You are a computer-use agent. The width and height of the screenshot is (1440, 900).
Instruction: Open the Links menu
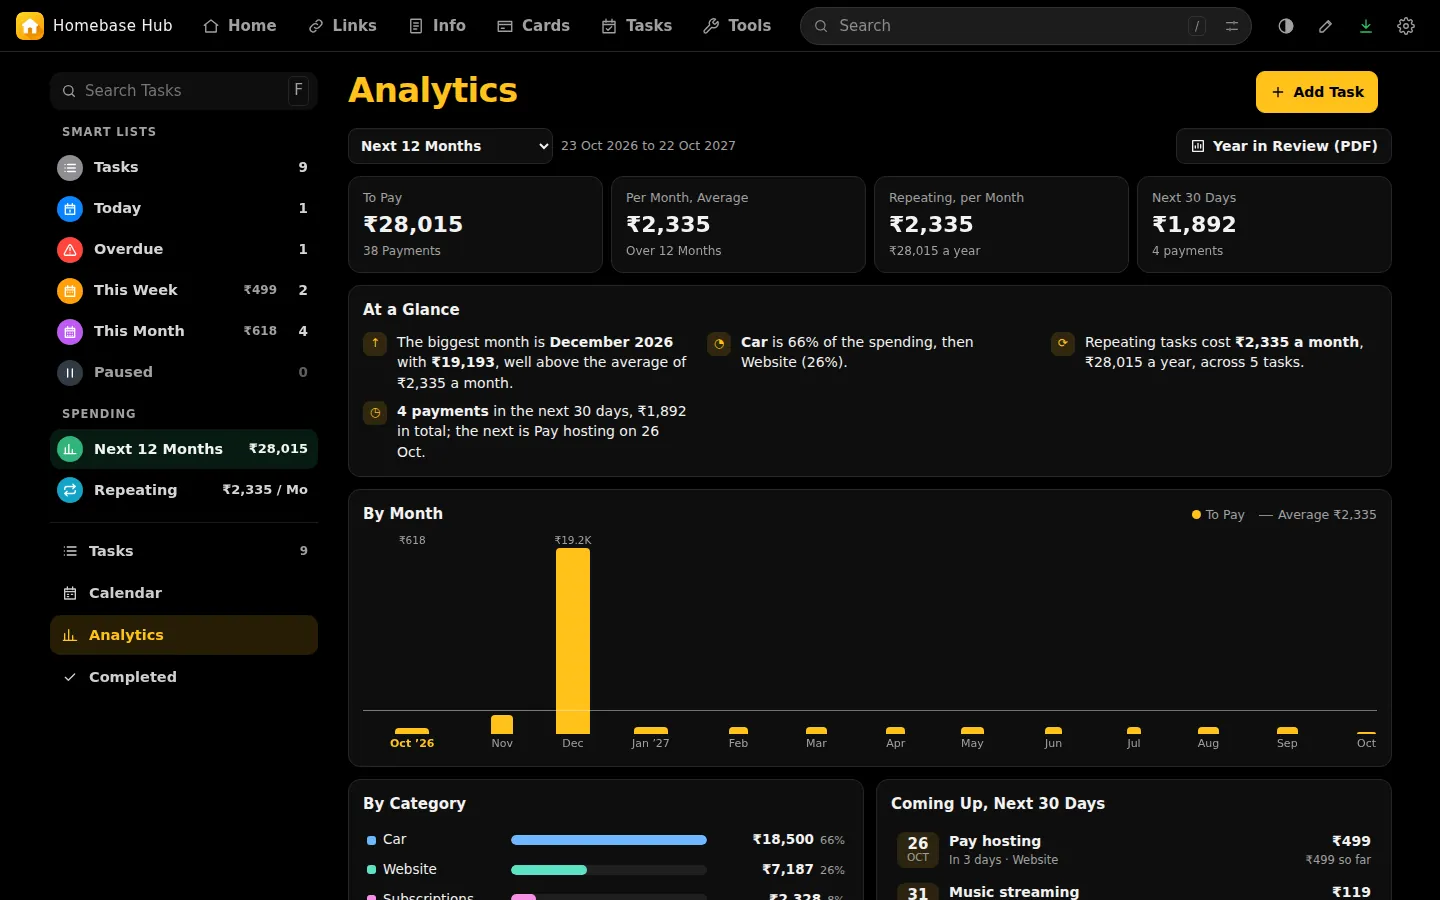point(343,26)
